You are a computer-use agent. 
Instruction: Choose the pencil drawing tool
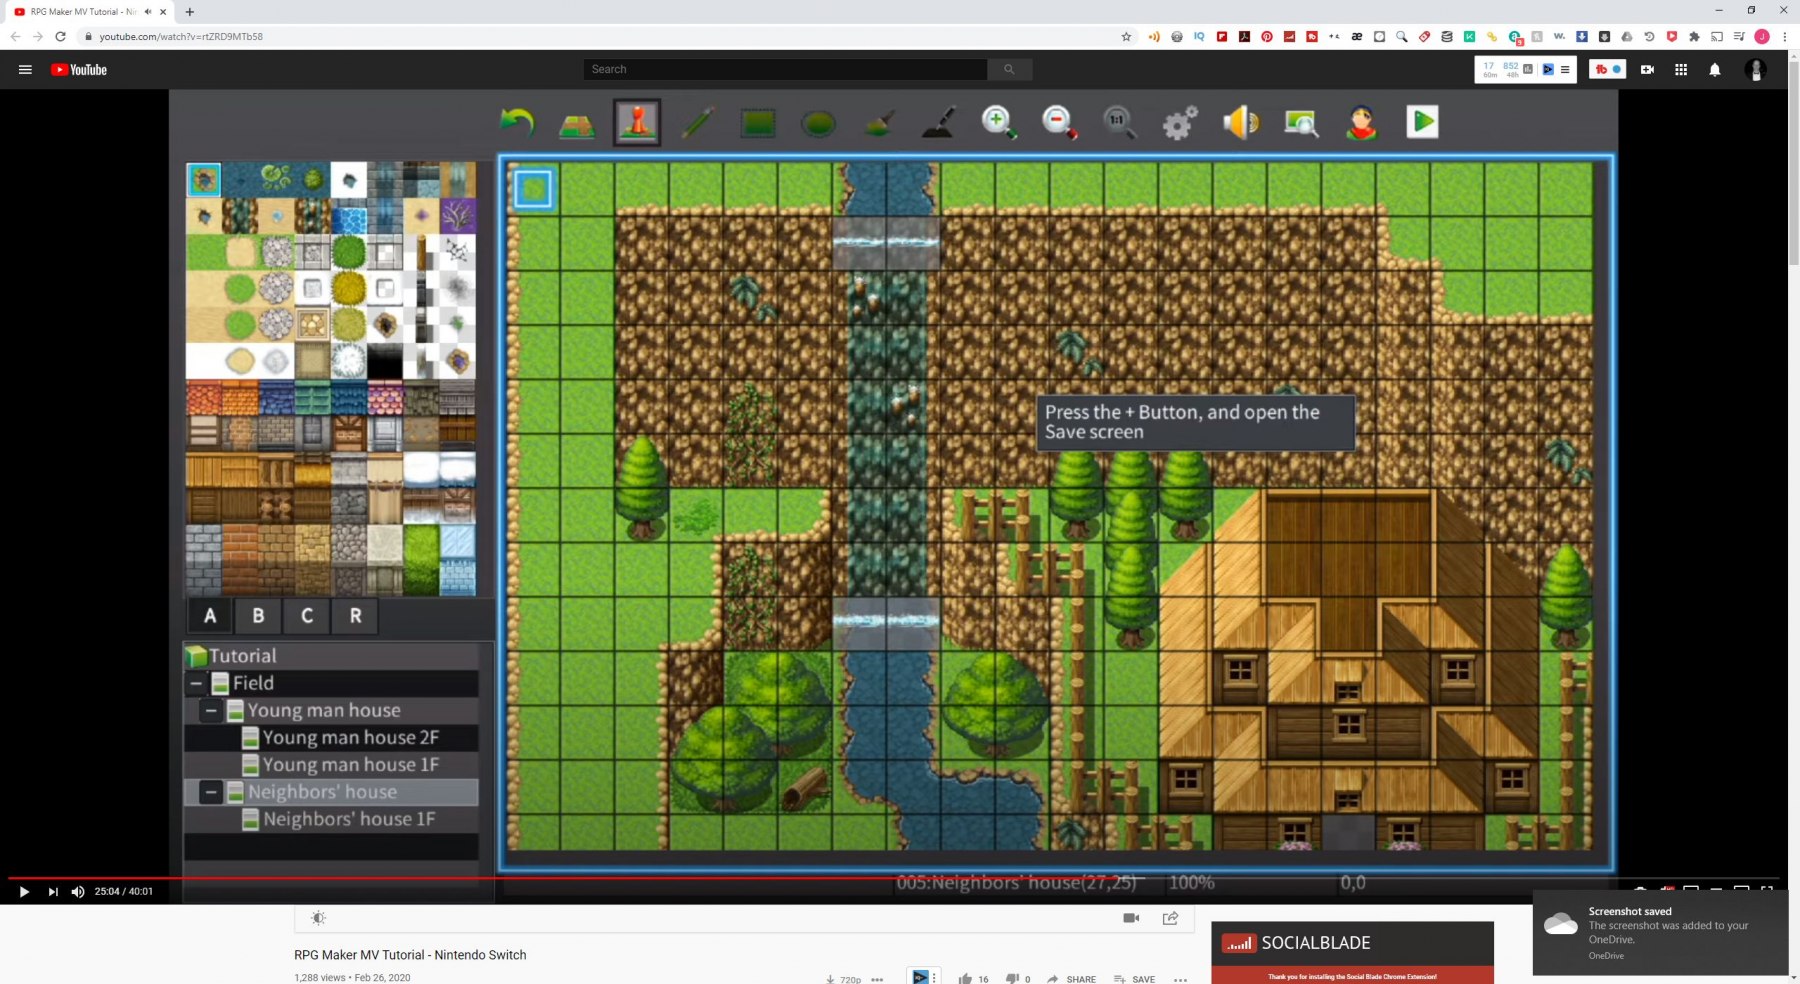(x=697, y=123)
